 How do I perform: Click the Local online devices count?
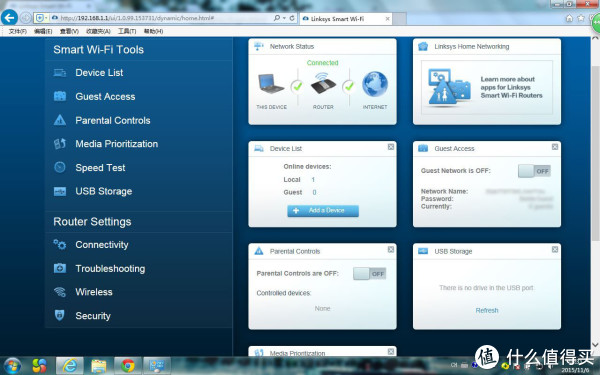(x=313, y=179)
